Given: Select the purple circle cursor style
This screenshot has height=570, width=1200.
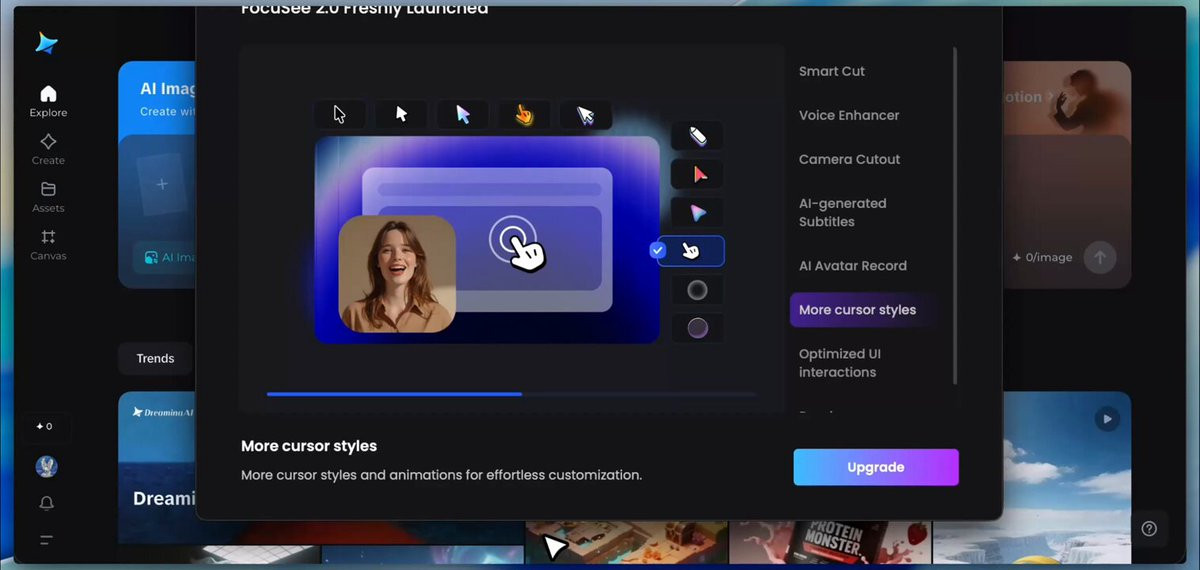Looking at the screenshot, I should [697, 328].
